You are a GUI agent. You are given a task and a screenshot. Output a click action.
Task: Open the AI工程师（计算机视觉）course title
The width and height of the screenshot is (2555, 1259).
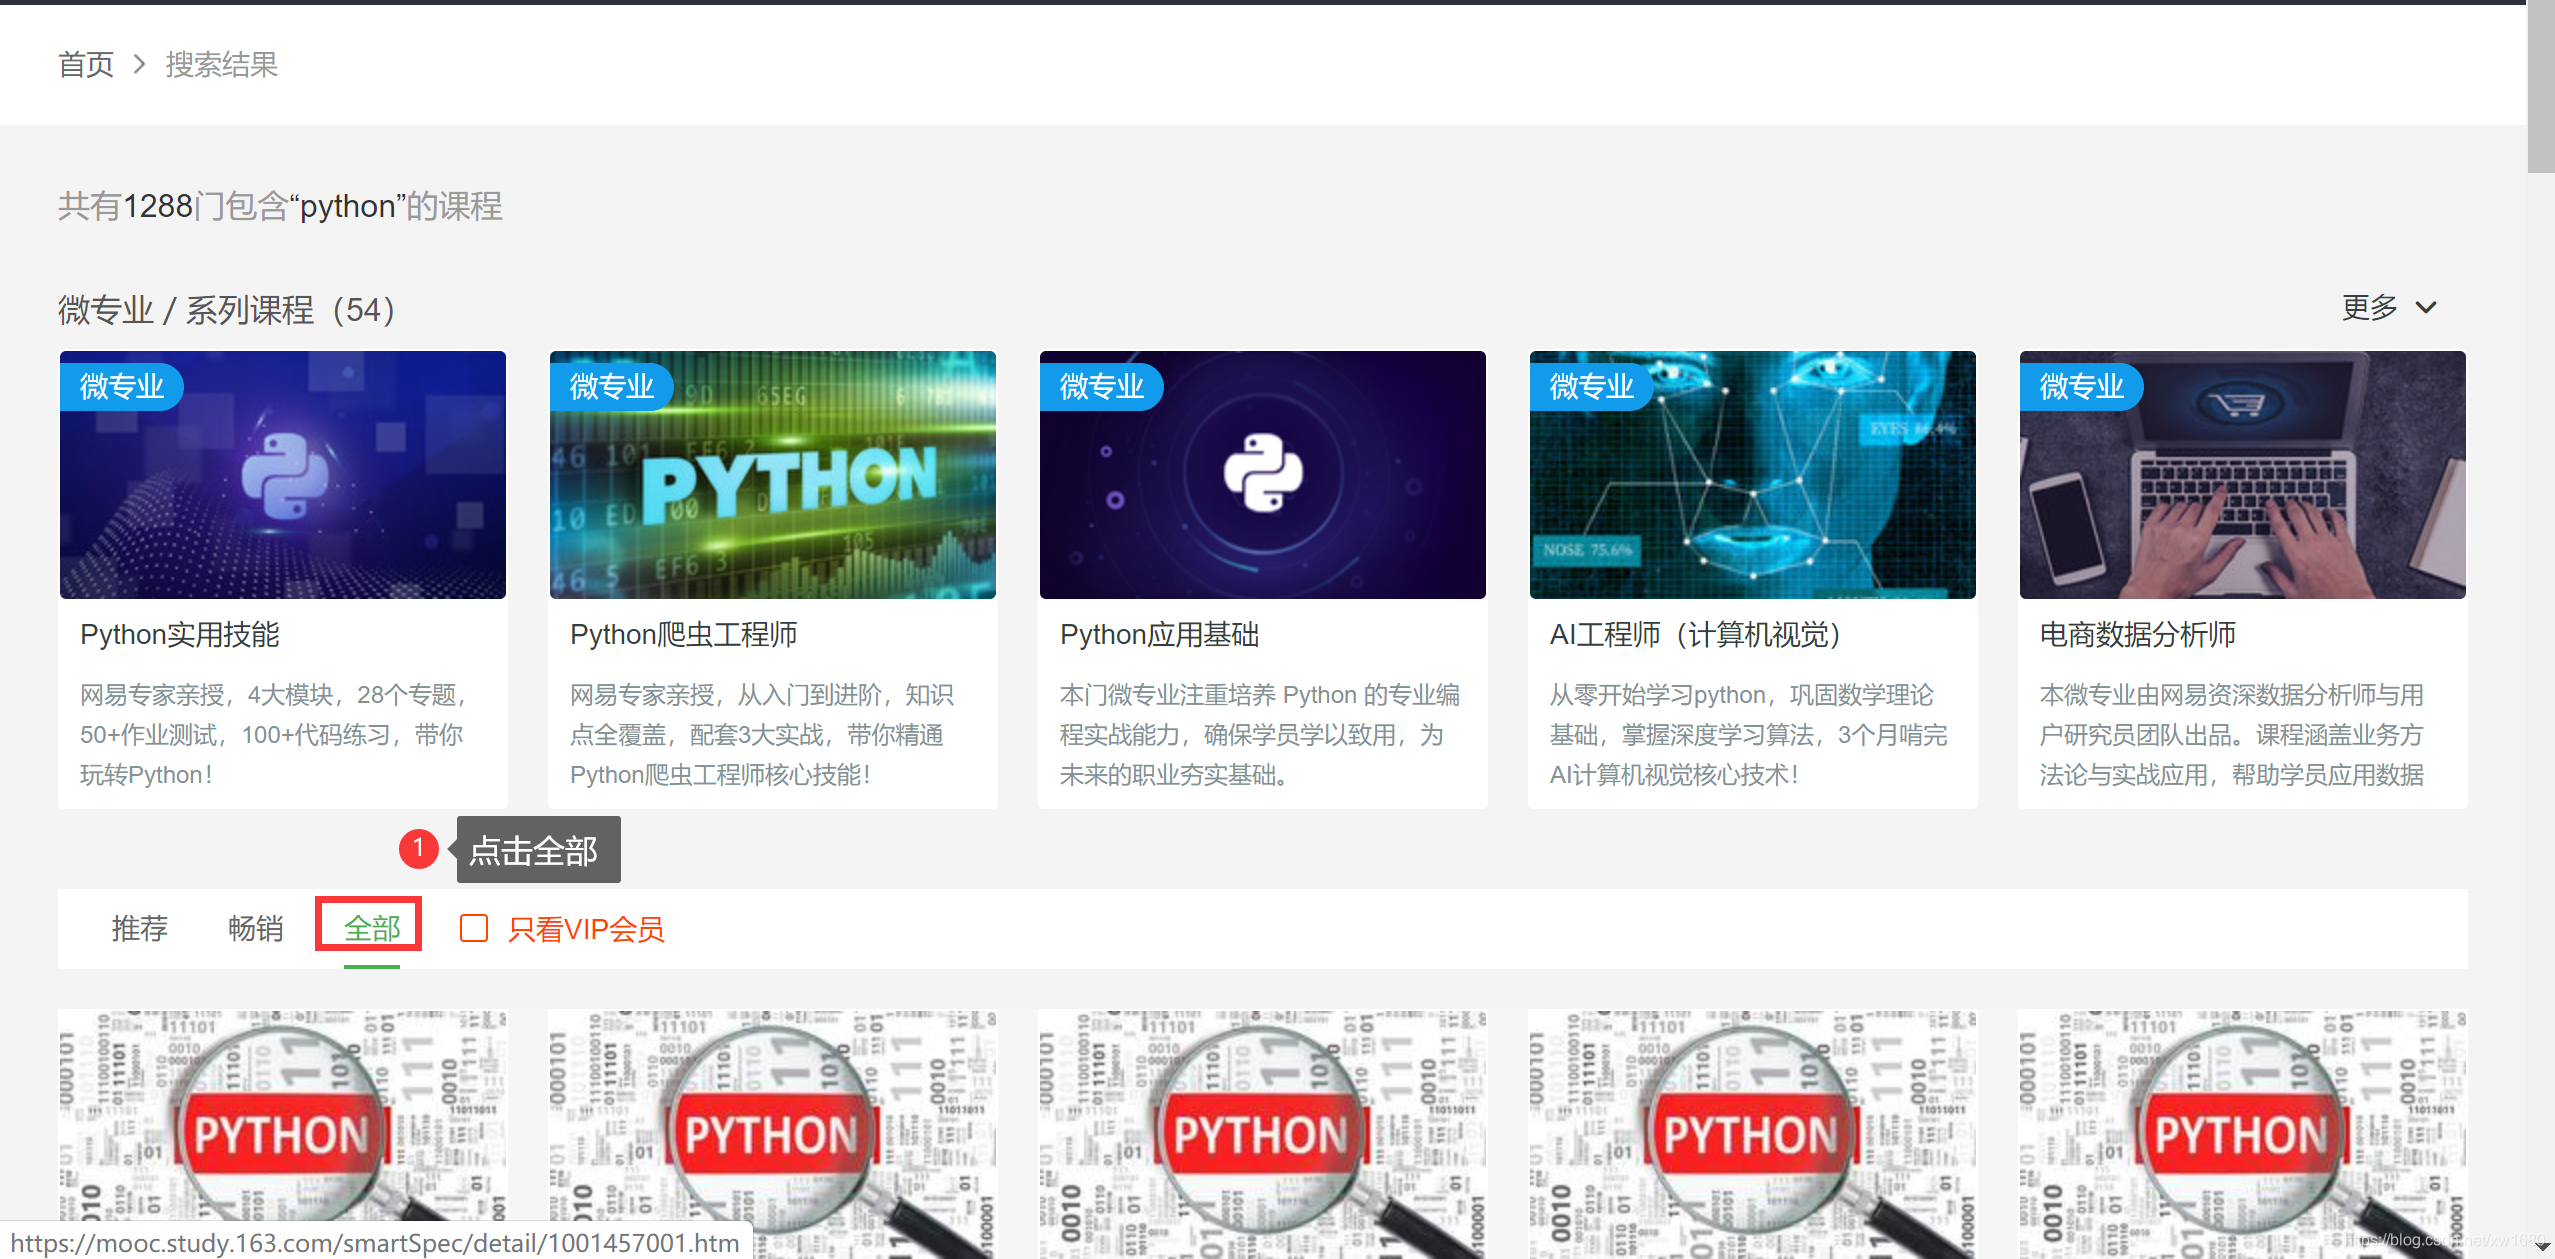(1696, 634)
